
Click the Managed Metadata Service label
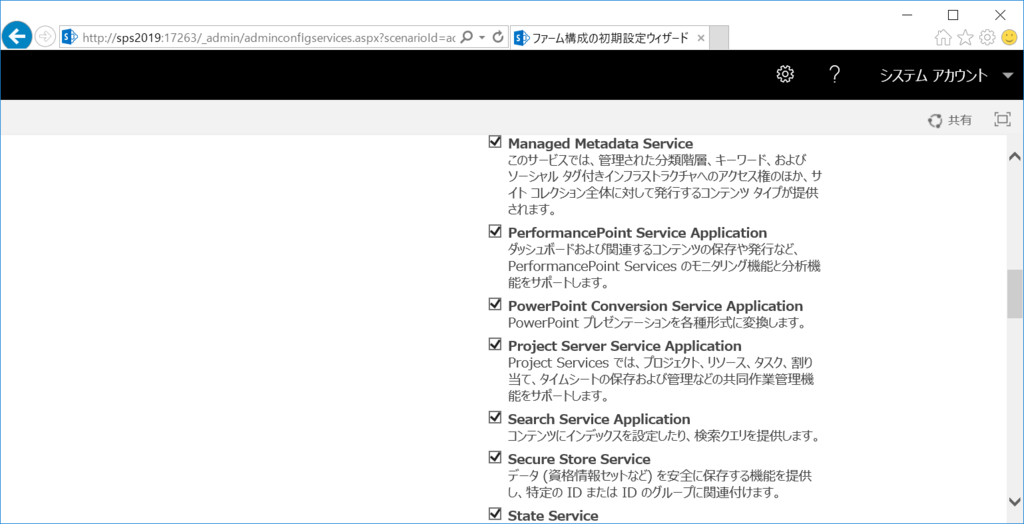[x=600, y=143]
